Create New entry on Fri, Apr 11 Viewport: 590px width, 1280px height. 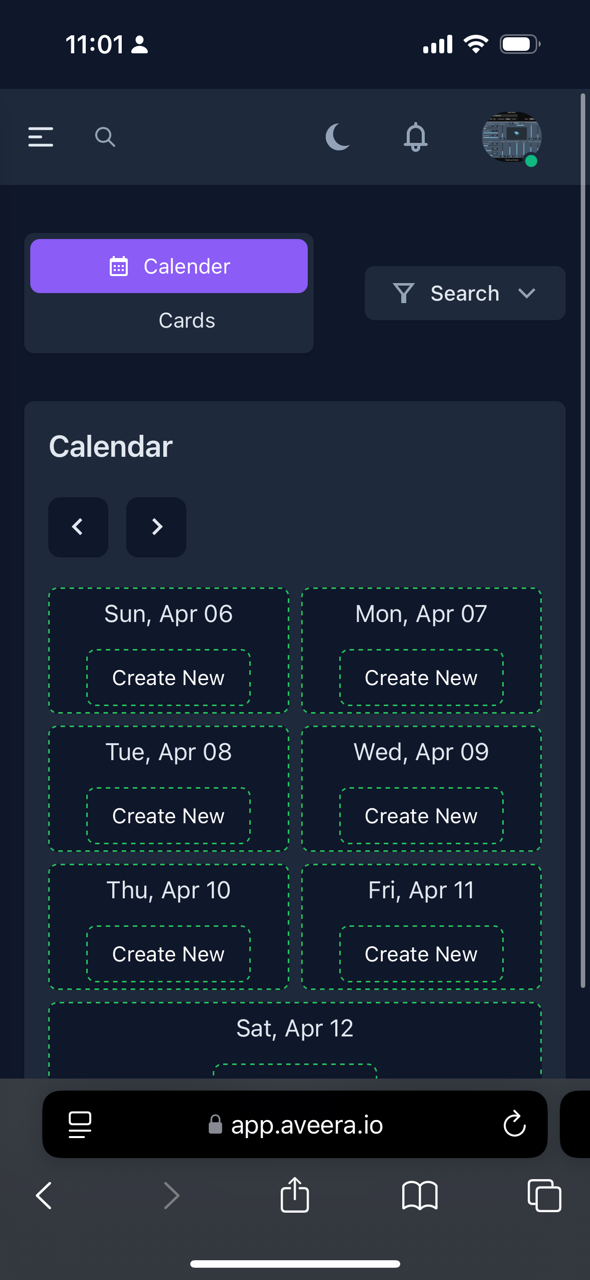pyautogui.click(x=421, y=954)
